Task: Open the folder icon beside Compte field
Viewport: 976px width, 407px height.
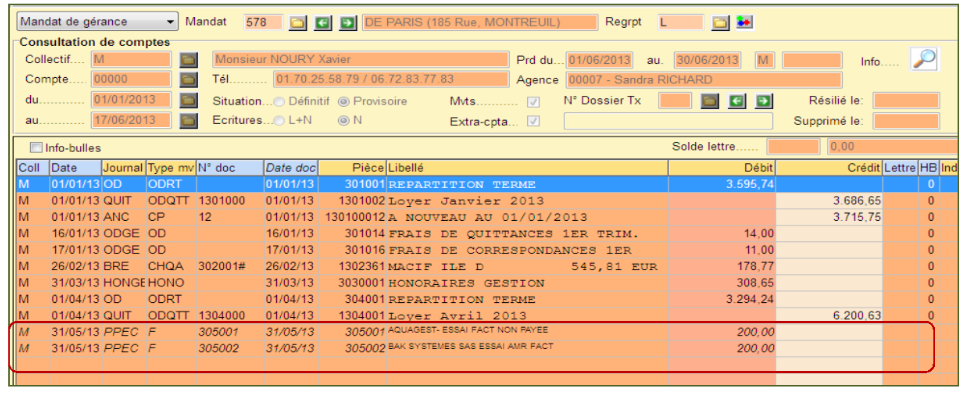Action: coord(187,80)
